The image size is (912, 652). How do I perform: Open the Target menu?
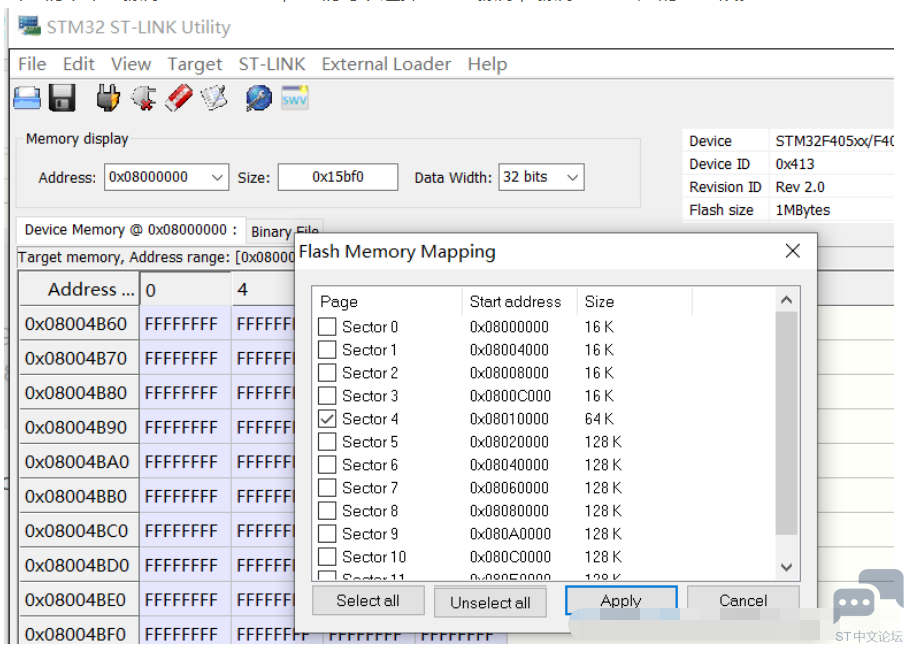tap(195, 64)
